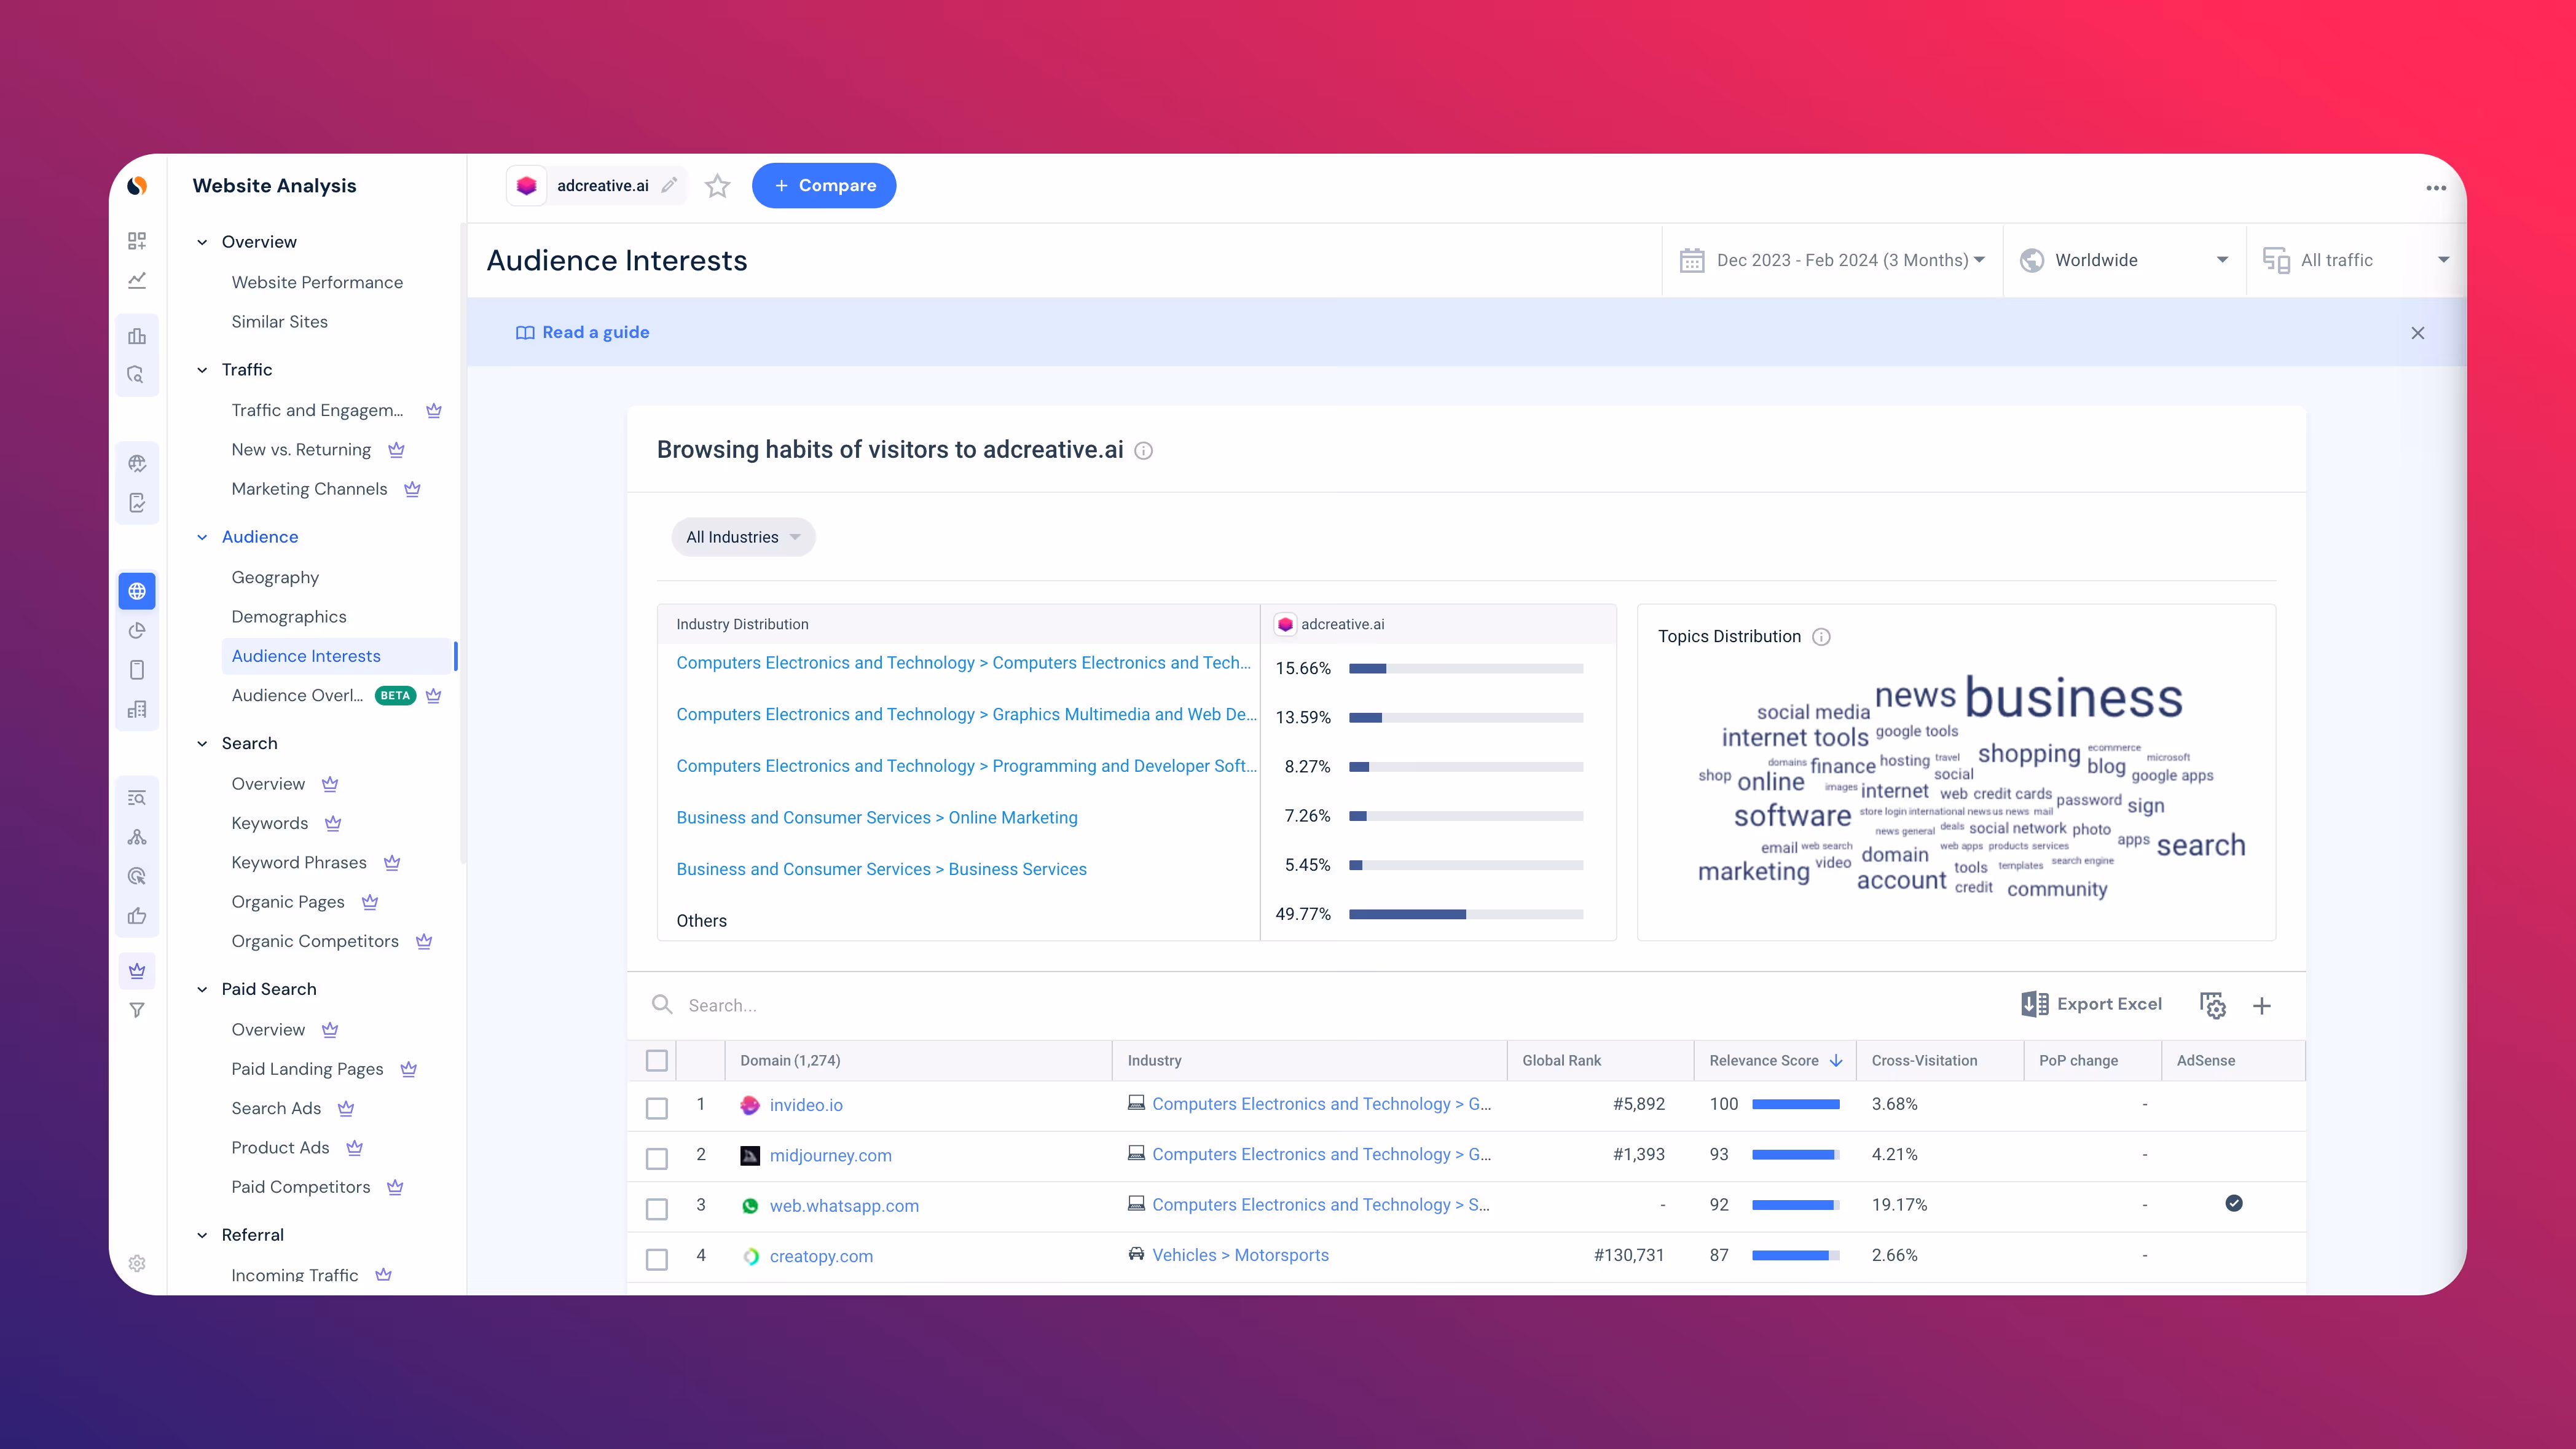This screenshot has width=2576, height=1449.
Task: Click the 49.77% Others distribution bar
Action: 1466,914
